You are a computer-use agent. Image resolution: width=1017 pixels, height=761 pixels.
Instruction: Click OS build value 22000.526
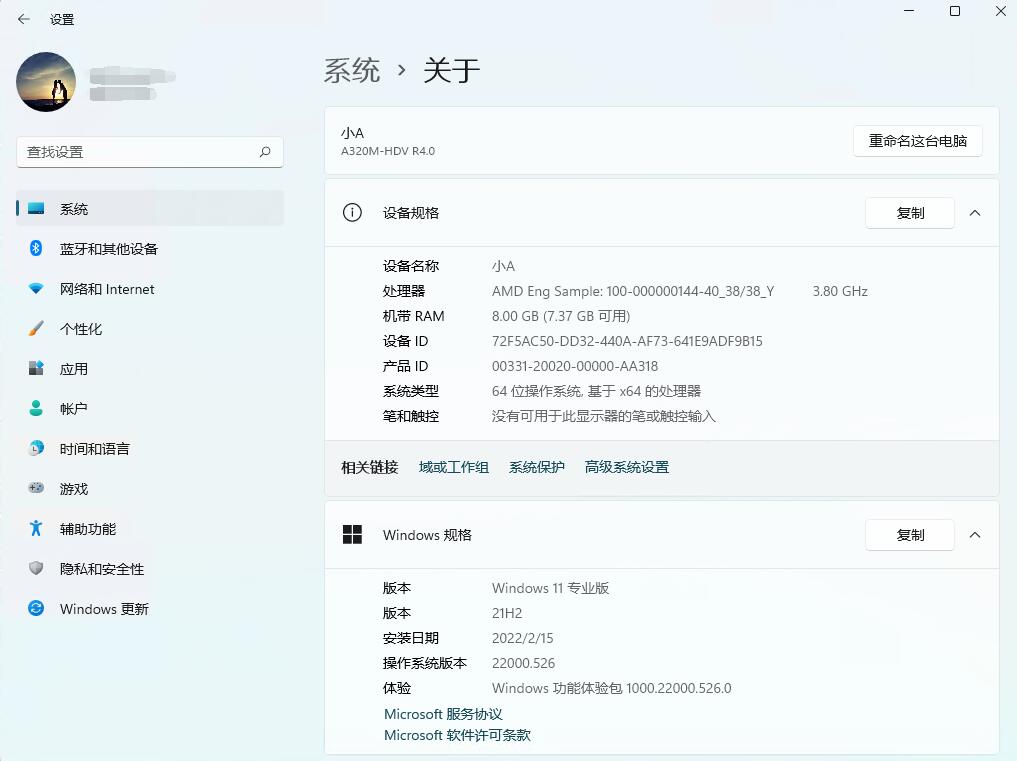point(523,663)
